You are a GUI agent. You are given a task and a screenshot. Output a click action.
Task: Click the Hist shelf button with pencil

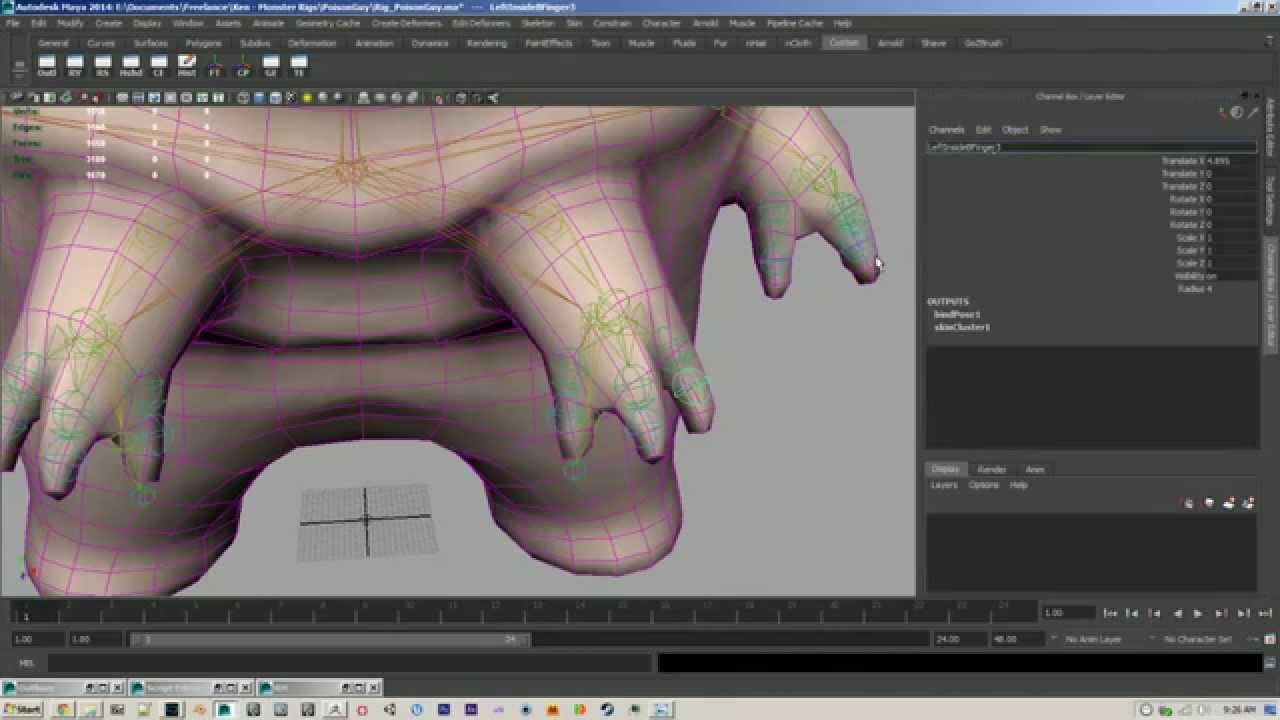coord(186,66)
